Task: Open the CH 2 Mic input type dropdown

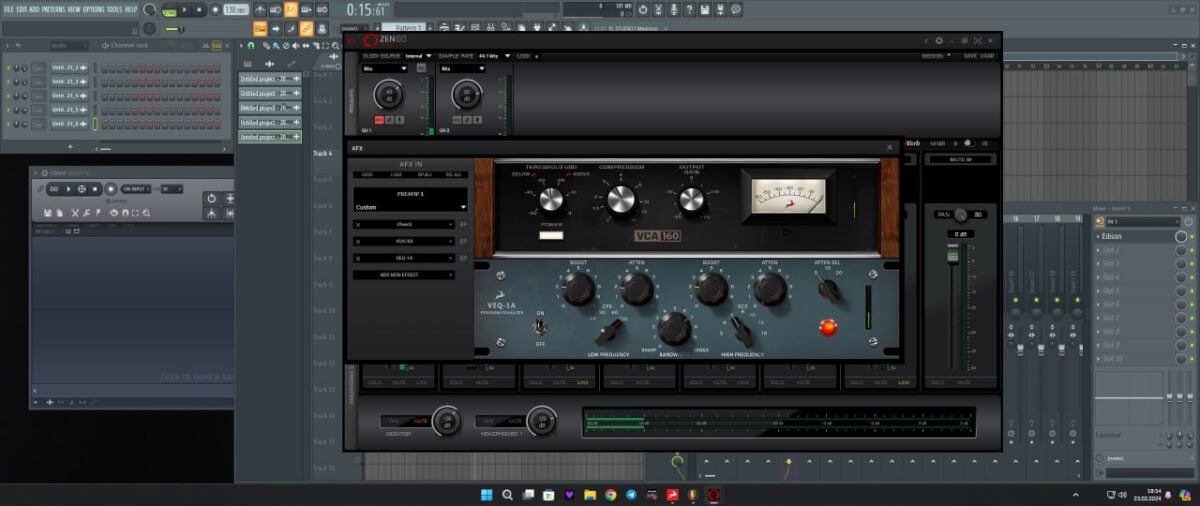Action: click(x=464, y=68)
